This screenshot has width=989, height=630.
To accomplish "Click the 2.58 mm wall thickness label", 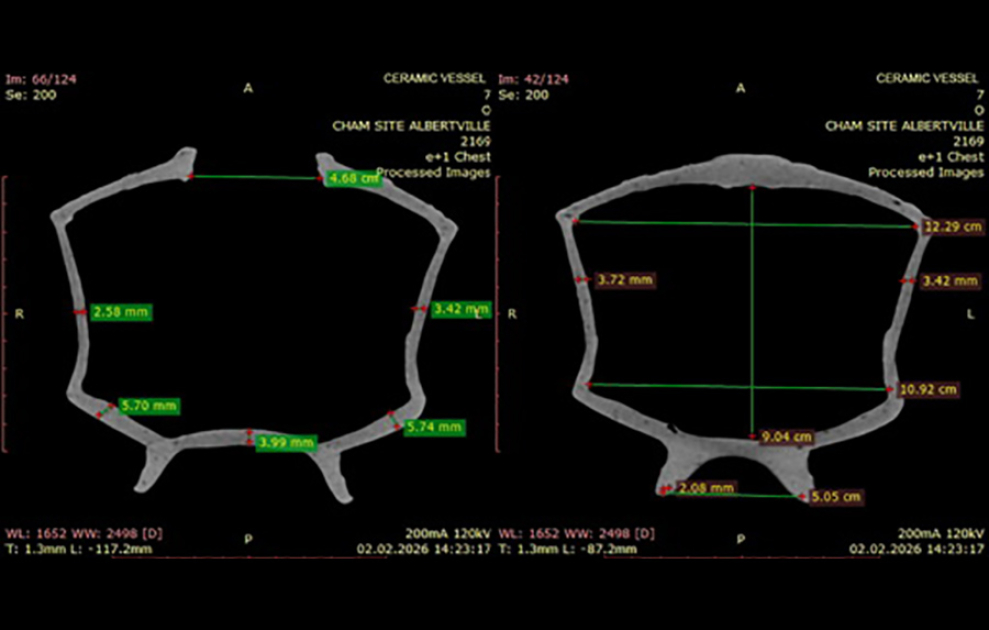I will [121, 313].
